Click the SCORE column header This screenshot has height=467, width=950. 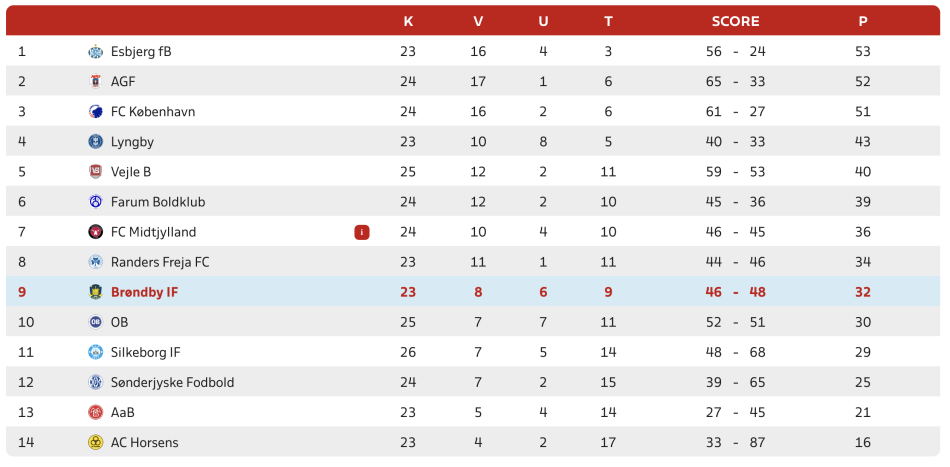click(736, 21)
